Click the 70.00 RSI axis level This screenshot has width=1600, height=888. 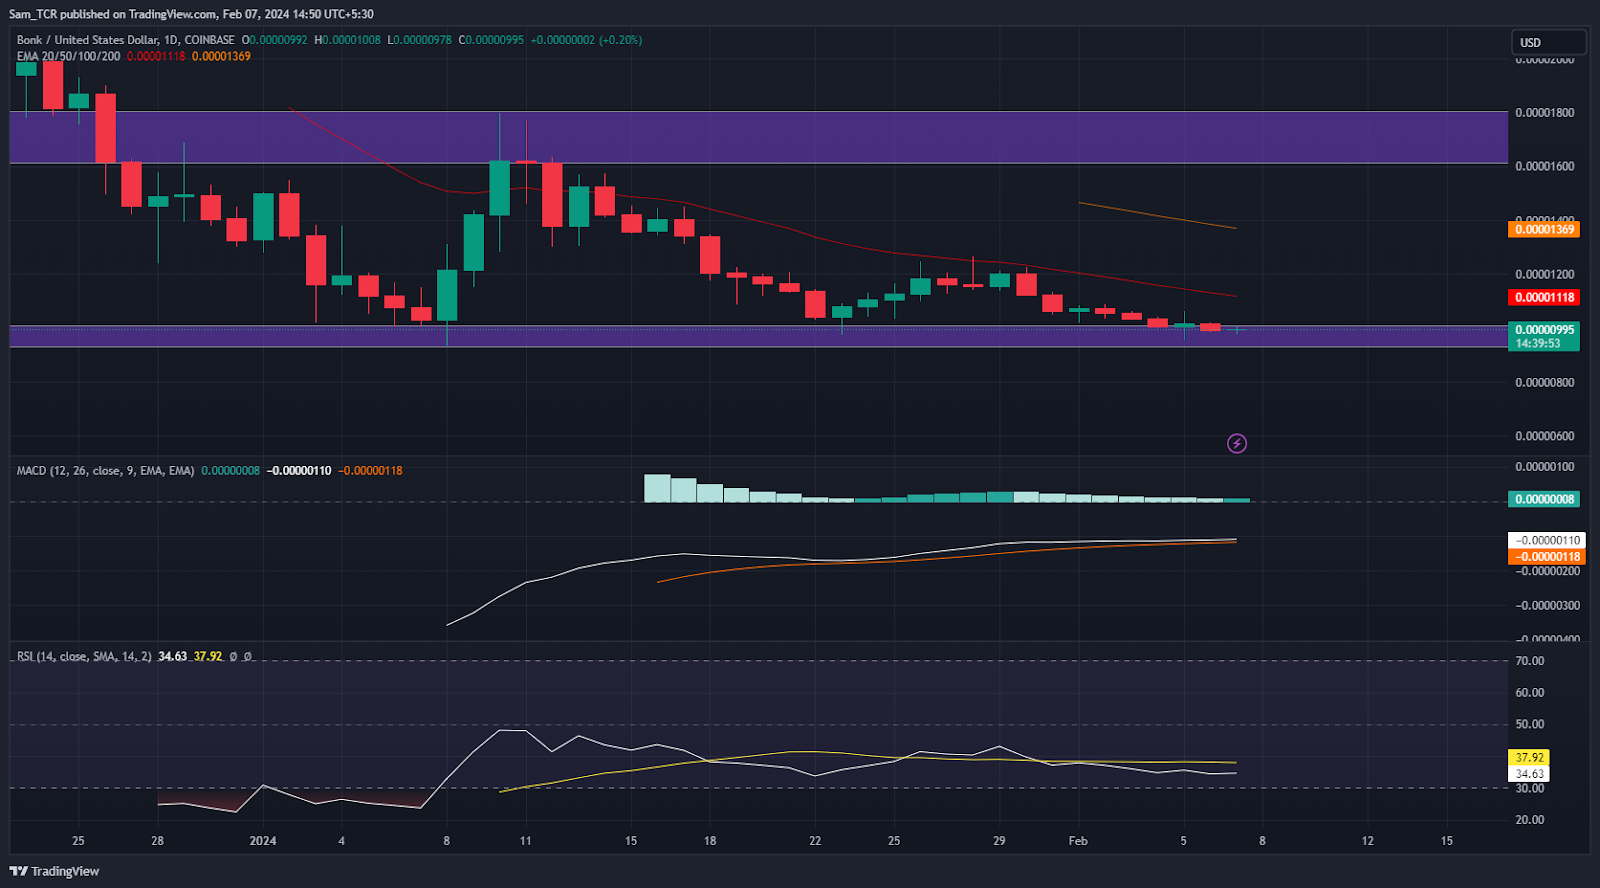click(1529, 661)
